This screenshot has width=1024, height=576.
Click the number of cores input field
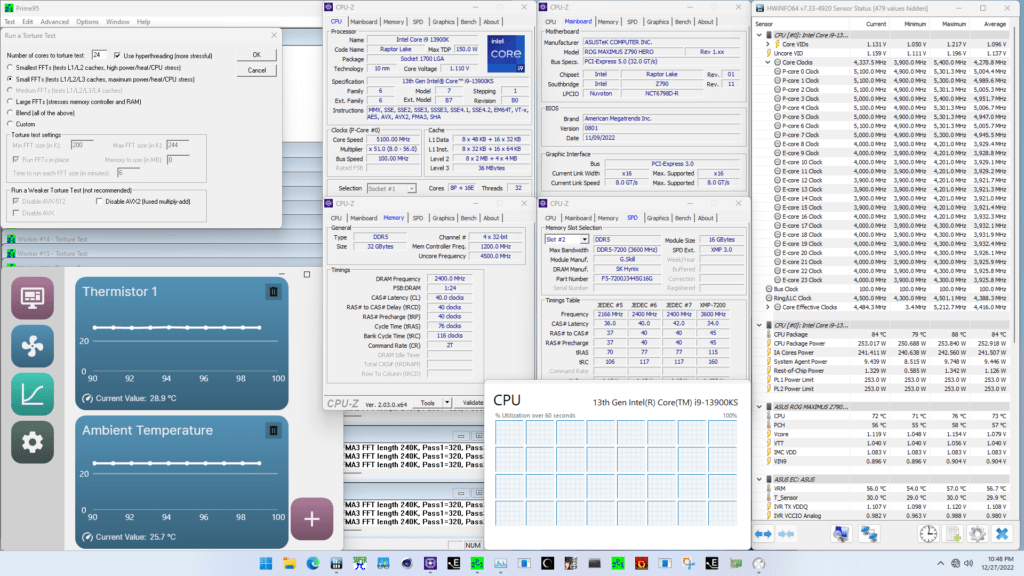tap(100, 54)
